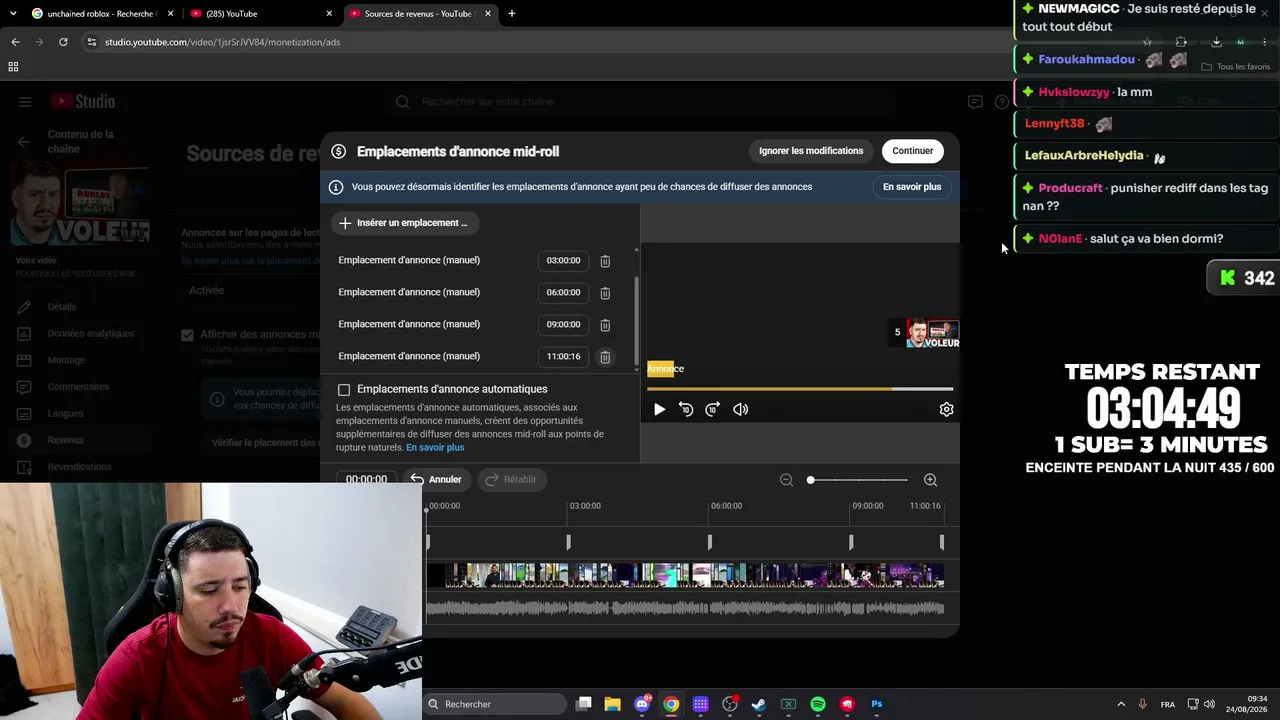This screenshot has width=1280, height=720.
Task: Open Steam from the taskbar
Action: (759, 704)
